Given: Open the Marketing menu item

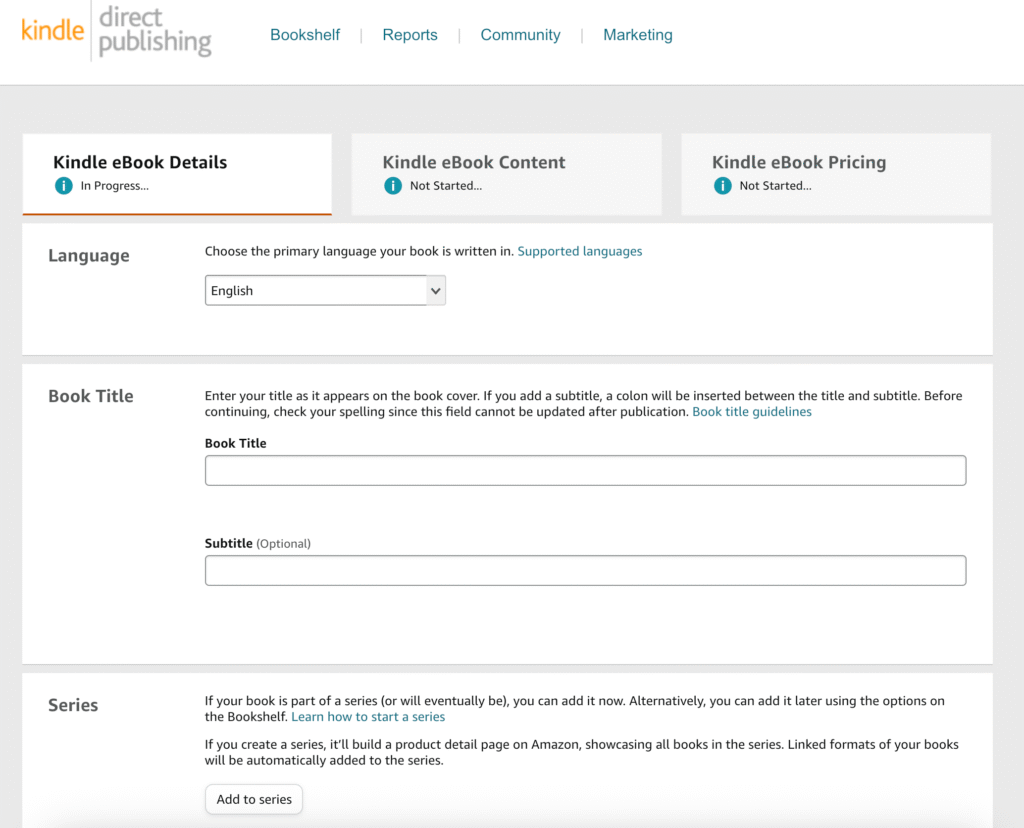Looking at the screenshot, I should point(638,35).
